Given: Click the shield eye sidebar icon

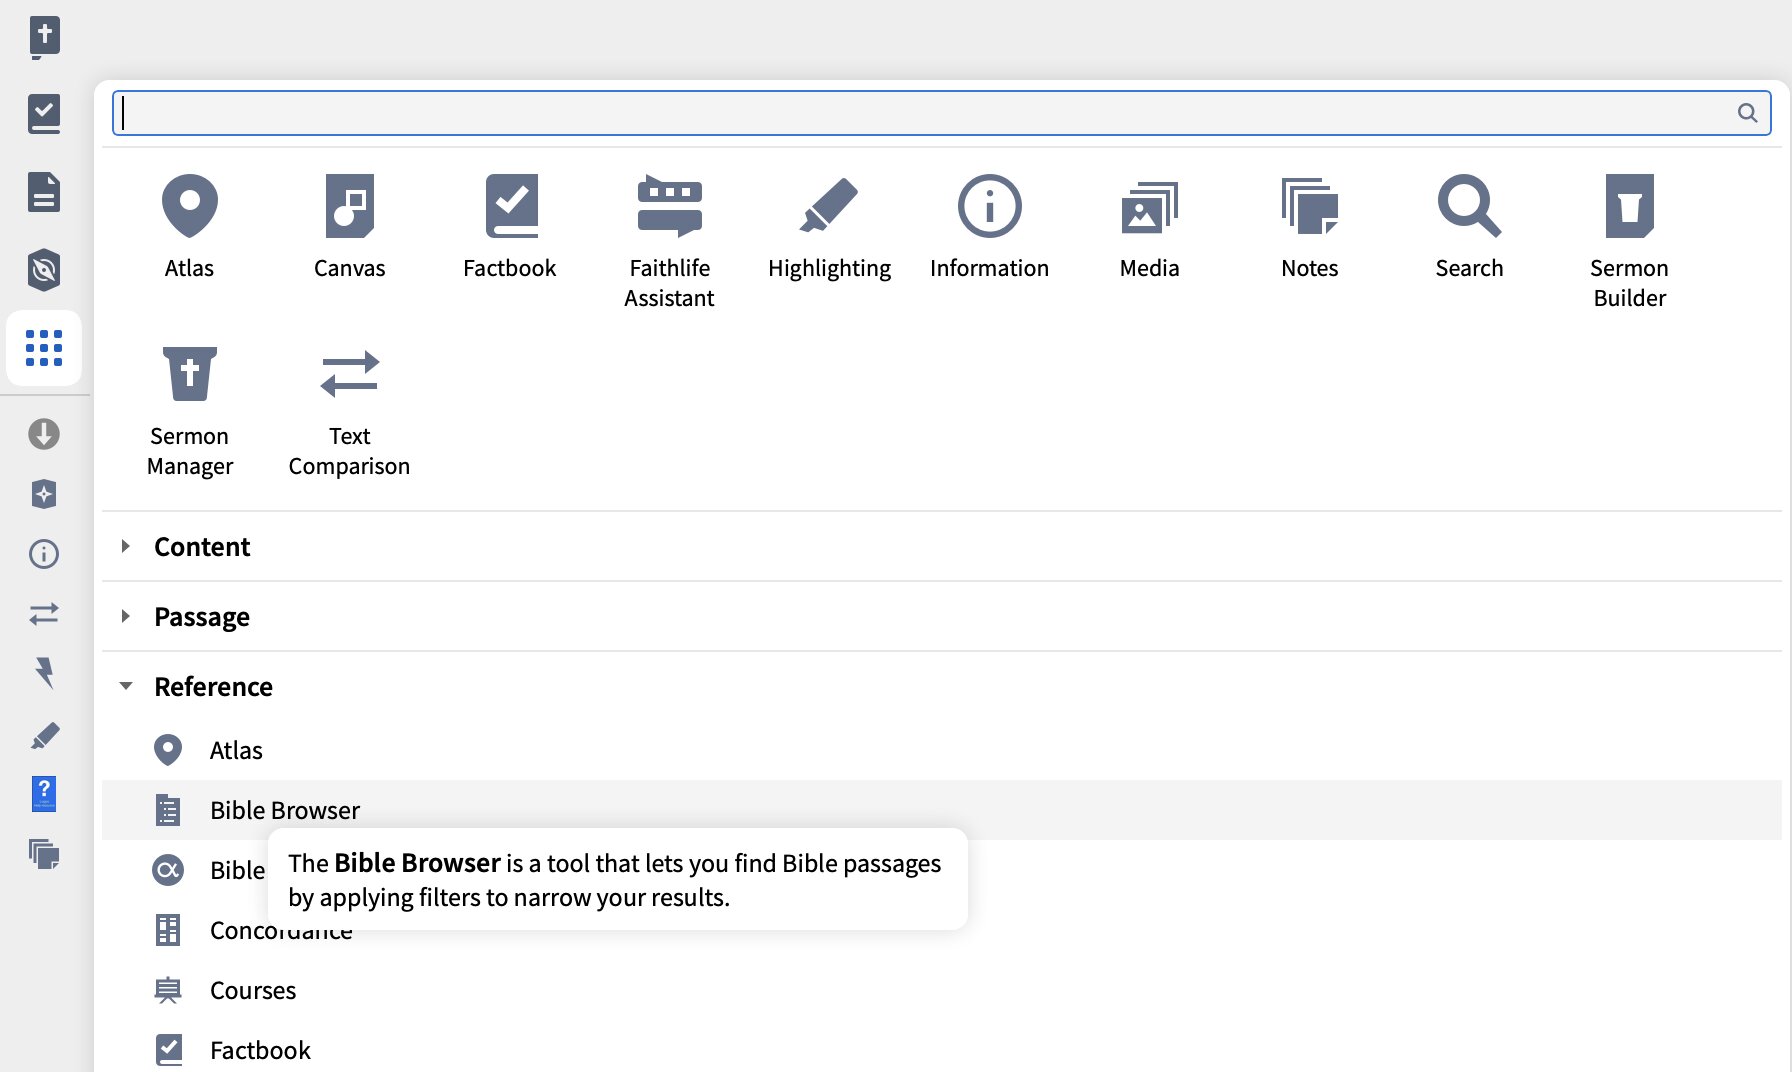Looking at the screenshot, I should coord(44,270).
